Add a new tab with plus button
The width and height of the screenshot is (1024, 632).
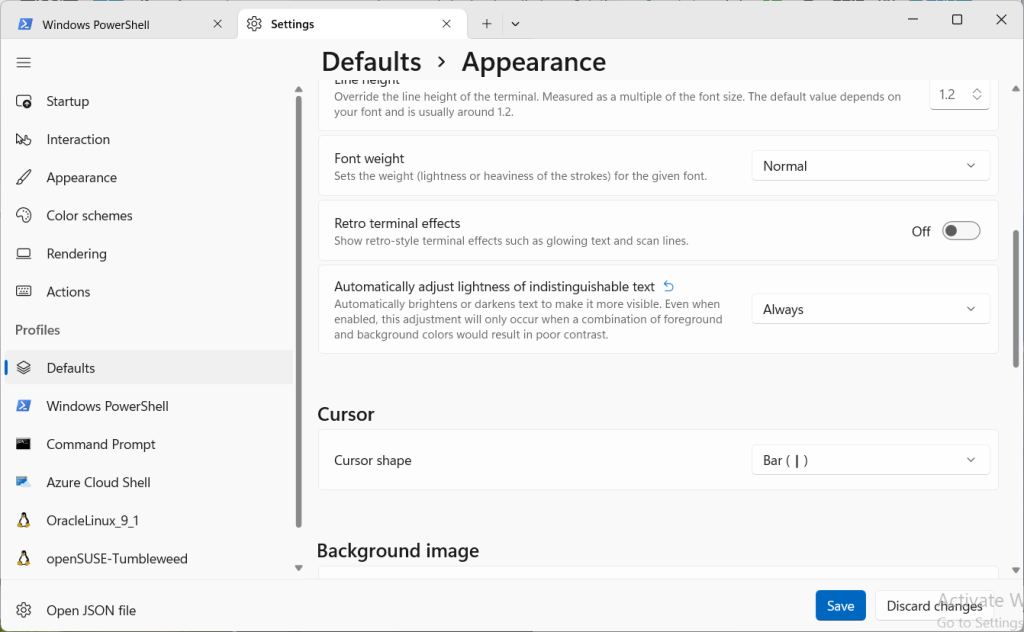[x=487, y=24]
